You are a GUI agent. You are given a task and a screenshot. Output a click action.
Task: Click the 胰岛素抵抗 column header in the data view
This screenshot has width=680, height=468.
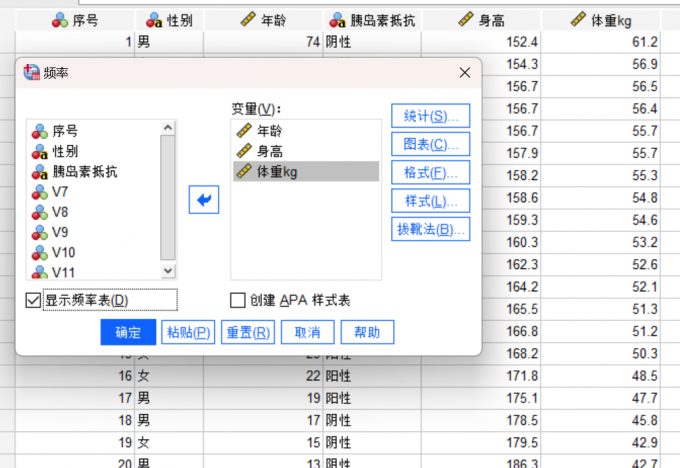click(x=372, y=20)
